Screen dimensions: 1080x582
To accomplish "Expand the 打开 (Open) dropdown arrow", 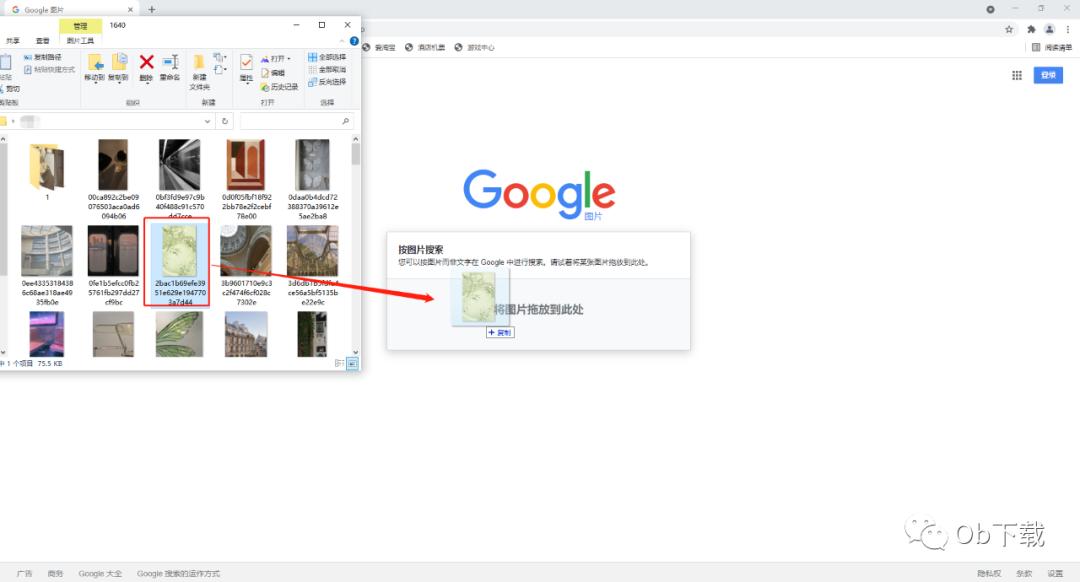I will coord(288,58).
